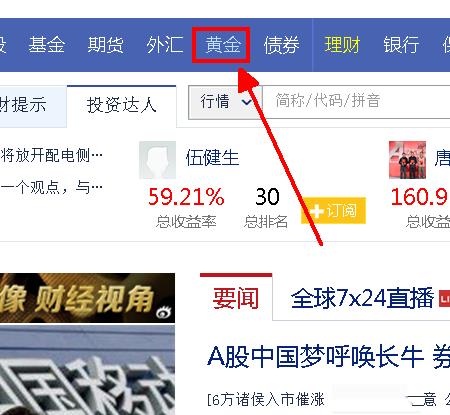Open the 财经视角 banner image
Screen dimensions: 450x415
(x=87, y=298)
